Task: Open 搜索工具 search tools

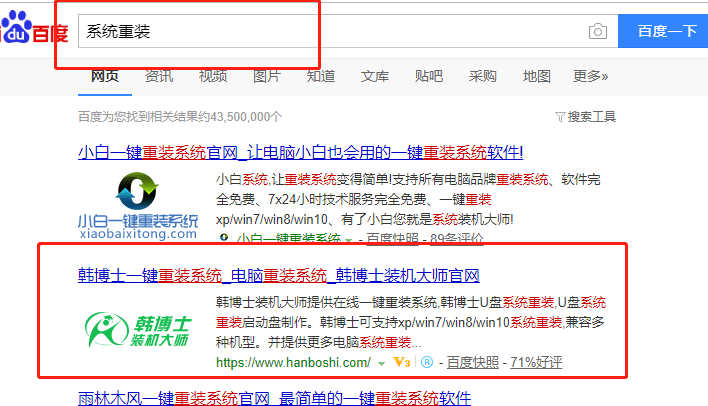Action: point(592,117)
